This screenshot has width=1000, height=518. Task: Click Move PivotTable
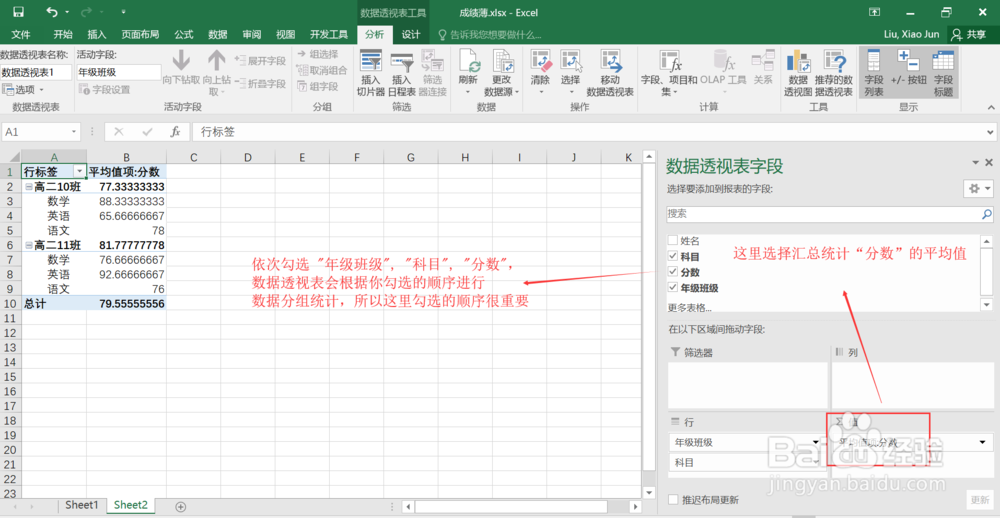coord(610,73)
